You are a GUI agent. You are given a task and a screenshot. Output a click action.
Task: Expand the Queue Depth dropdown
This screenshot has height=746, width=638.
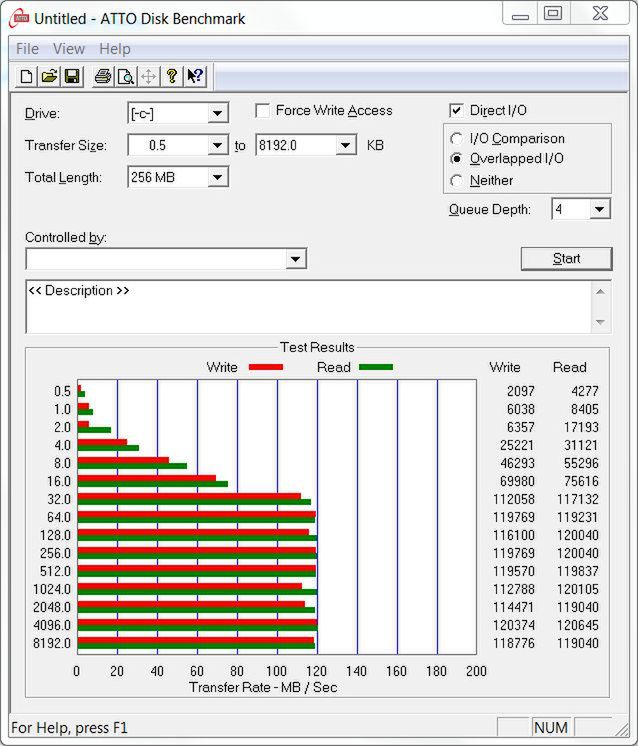[599, 209]
